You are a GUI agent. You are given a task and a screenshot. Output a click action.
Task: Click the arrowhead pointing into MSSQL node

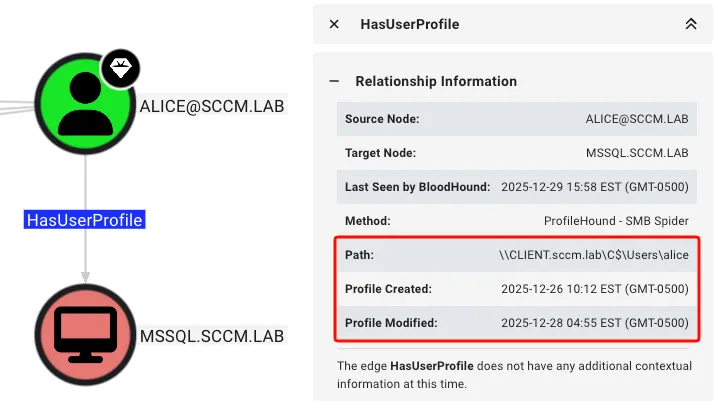(x=85, y=274)
